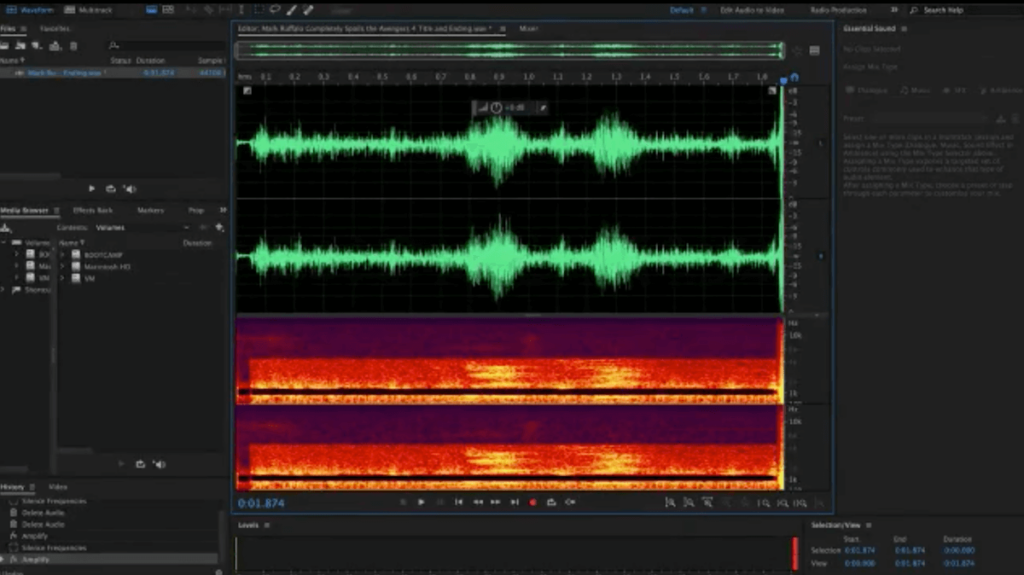Switch to Multitrack editor view
This screenshot has width=1024, height=575.
point(89,10)
